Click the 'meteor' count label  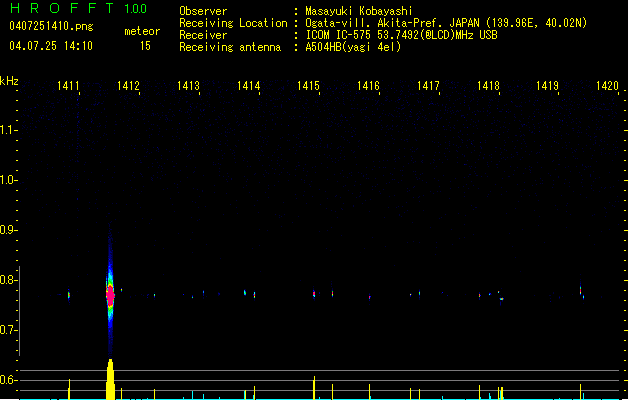tap(142, 31)
